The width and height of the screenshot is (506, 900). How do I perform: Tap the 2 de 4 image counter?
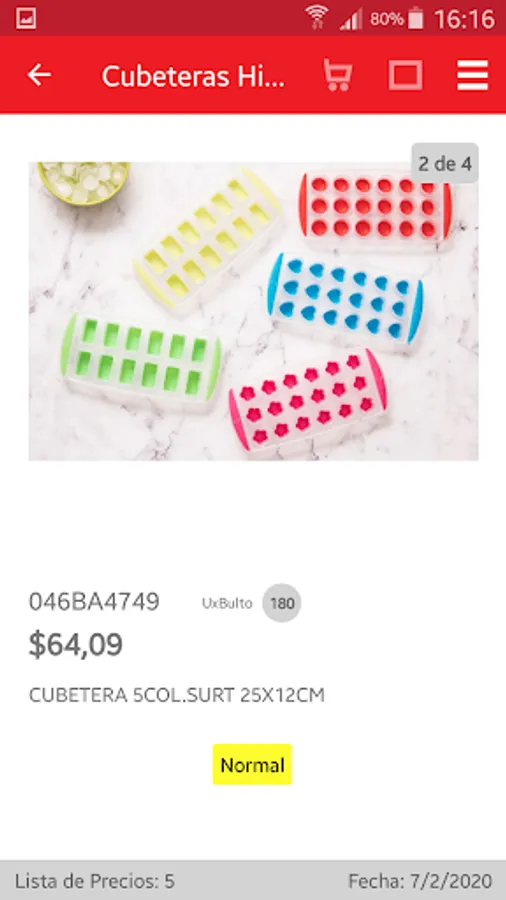(x=445, y=164)
